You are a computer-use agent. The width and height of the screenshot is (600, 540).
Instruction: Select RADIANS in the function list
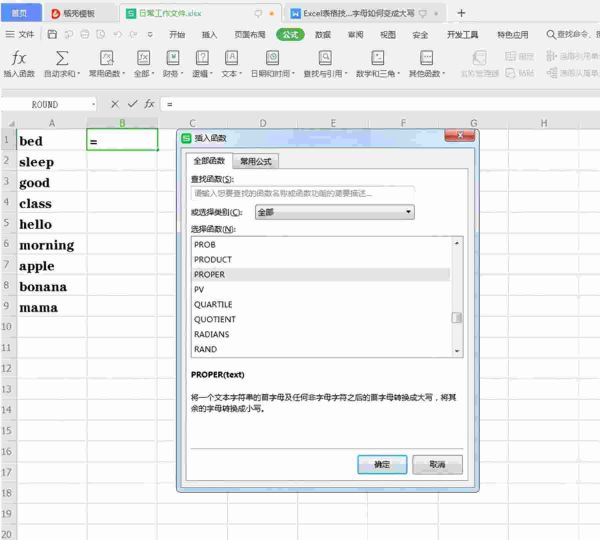tap(321, 334)
